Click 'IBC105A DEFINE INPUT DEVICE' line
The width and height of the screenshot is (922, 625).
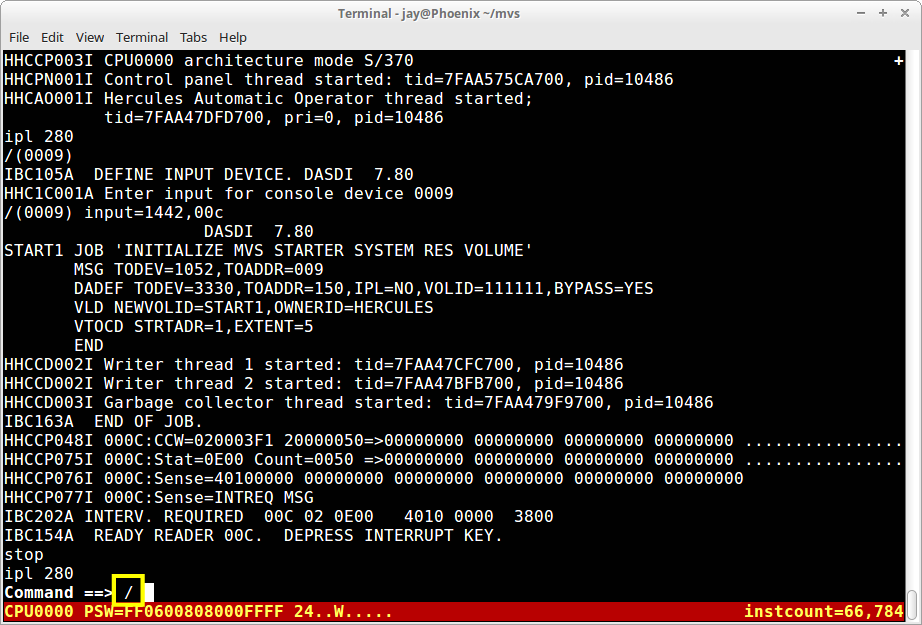click(209, 175)
